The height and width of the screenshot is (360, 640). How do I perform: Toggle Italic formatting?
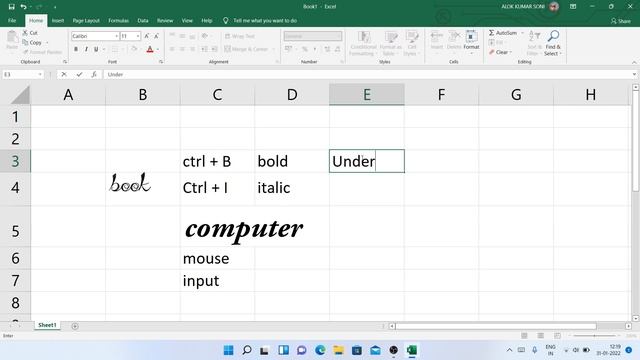click(86, 49)
